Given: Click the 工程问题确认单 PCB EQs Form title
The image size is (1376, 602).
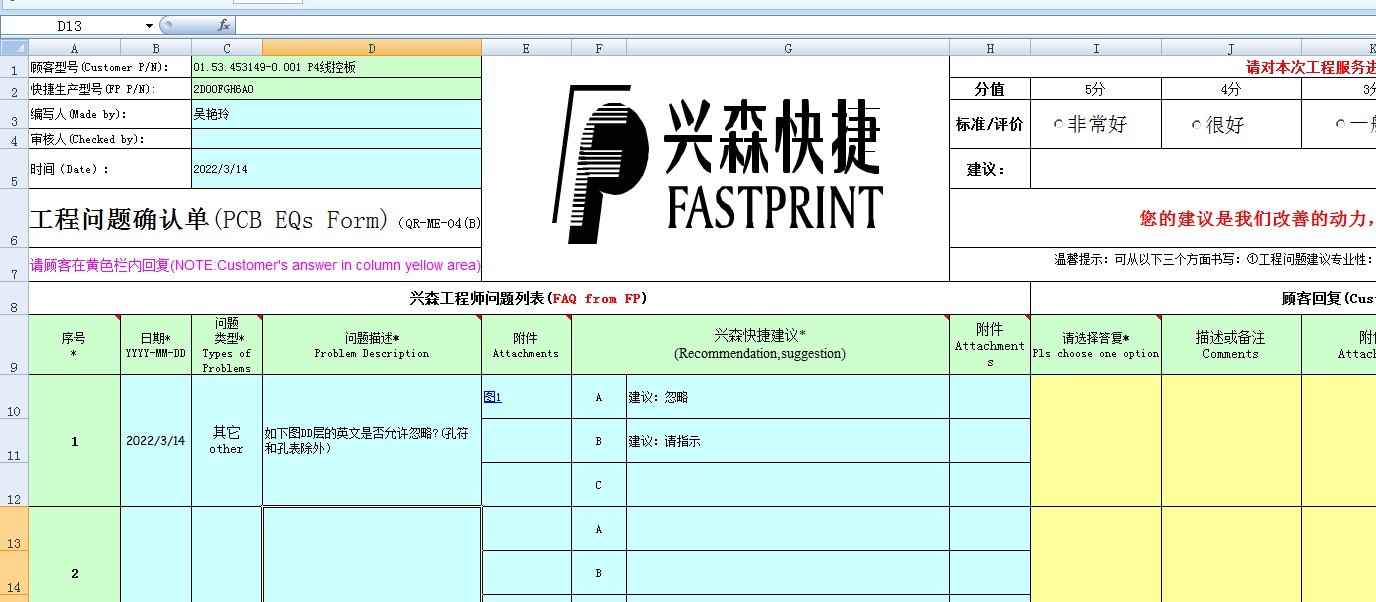Looking at the screenshot, I should (x=255, y=219).
